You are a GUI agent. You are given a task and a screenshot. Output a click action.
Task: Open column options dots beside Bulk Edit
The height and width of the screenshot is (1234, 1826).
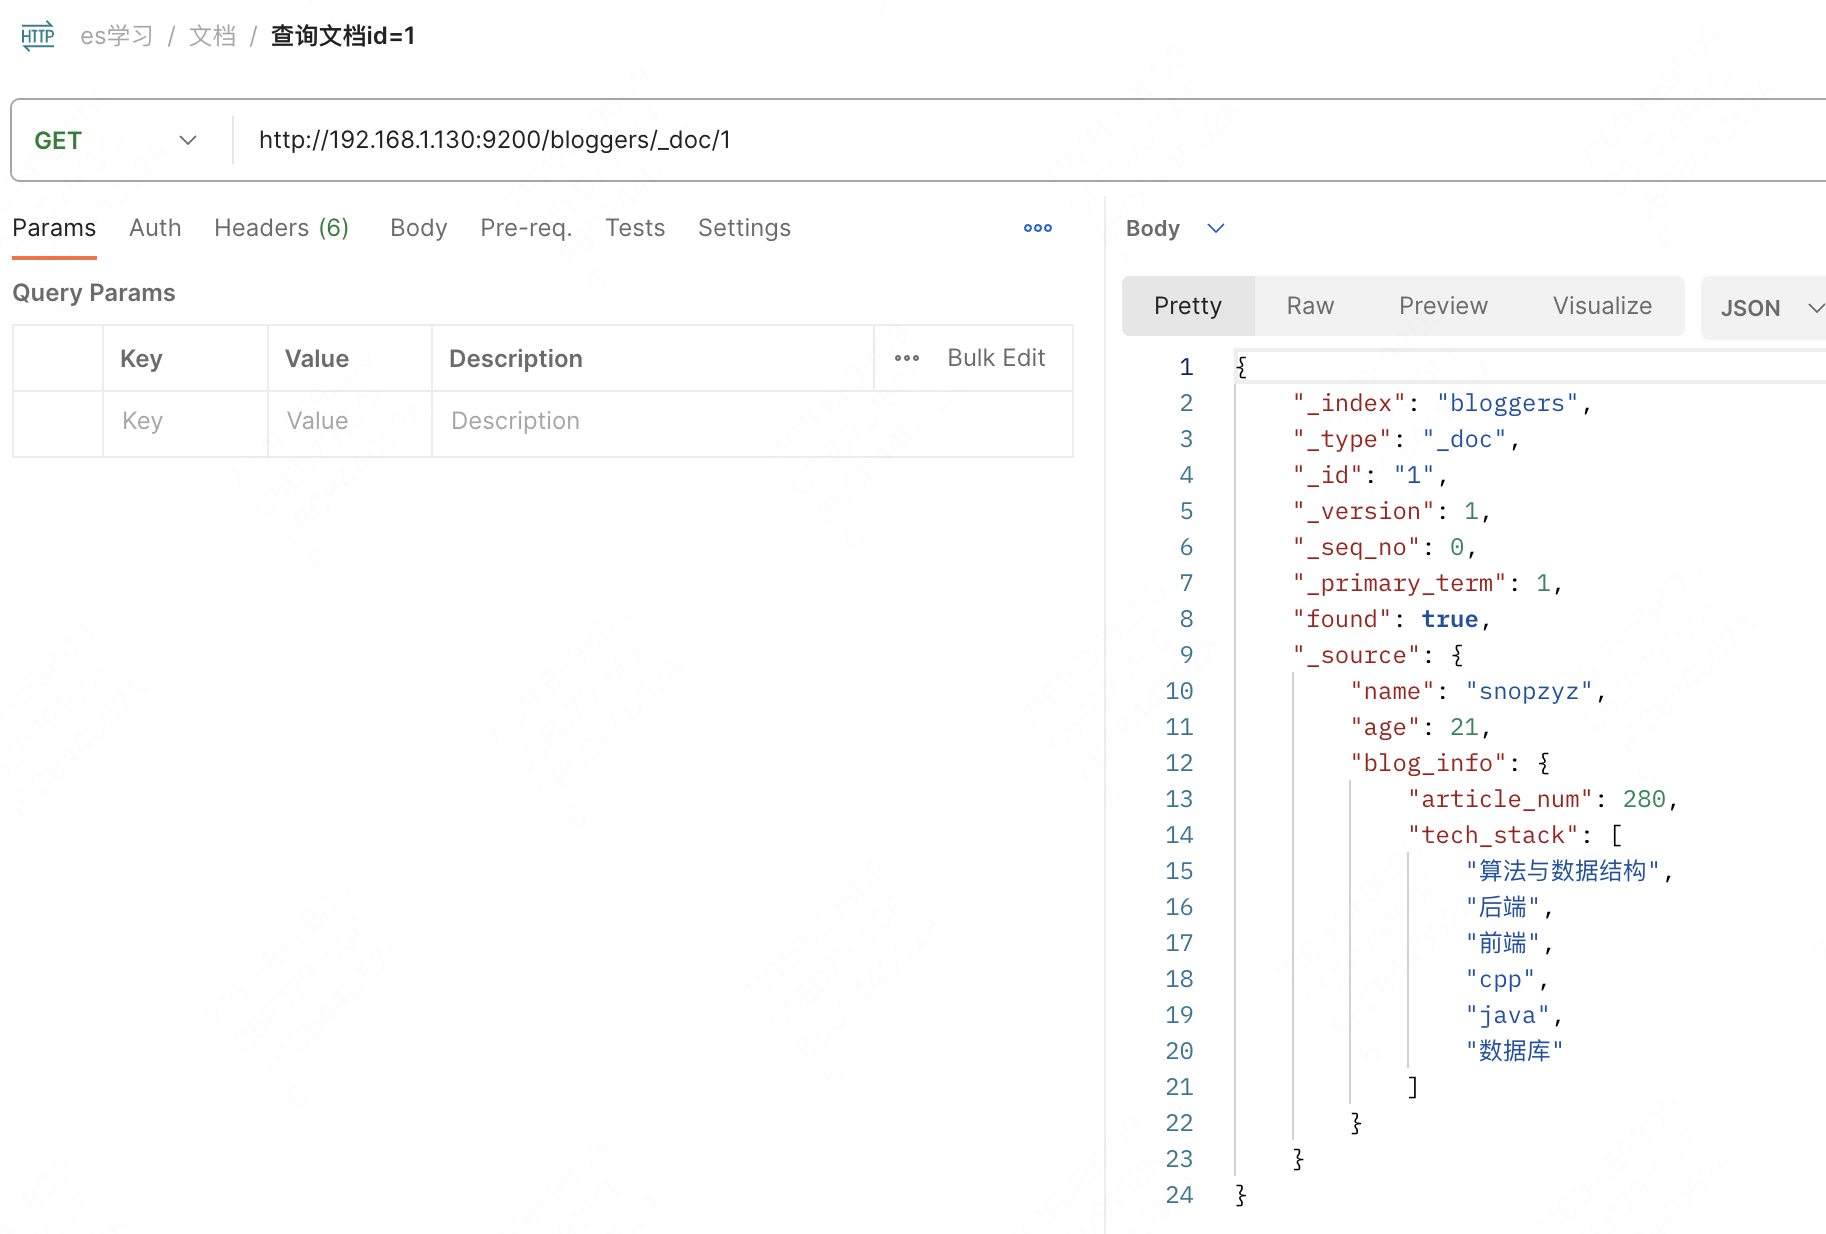pos(907,358)
